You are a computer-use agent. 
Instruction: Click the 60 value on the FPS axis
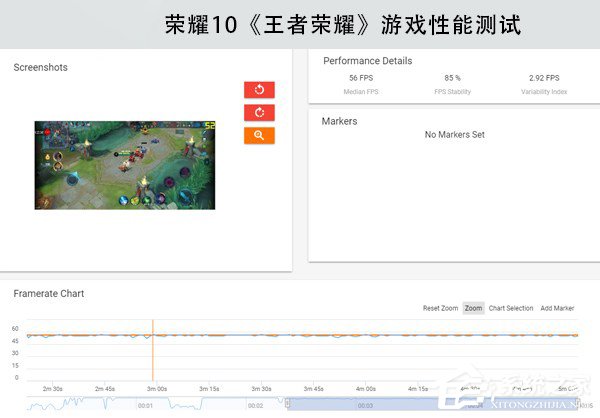(x=15, y=328)
